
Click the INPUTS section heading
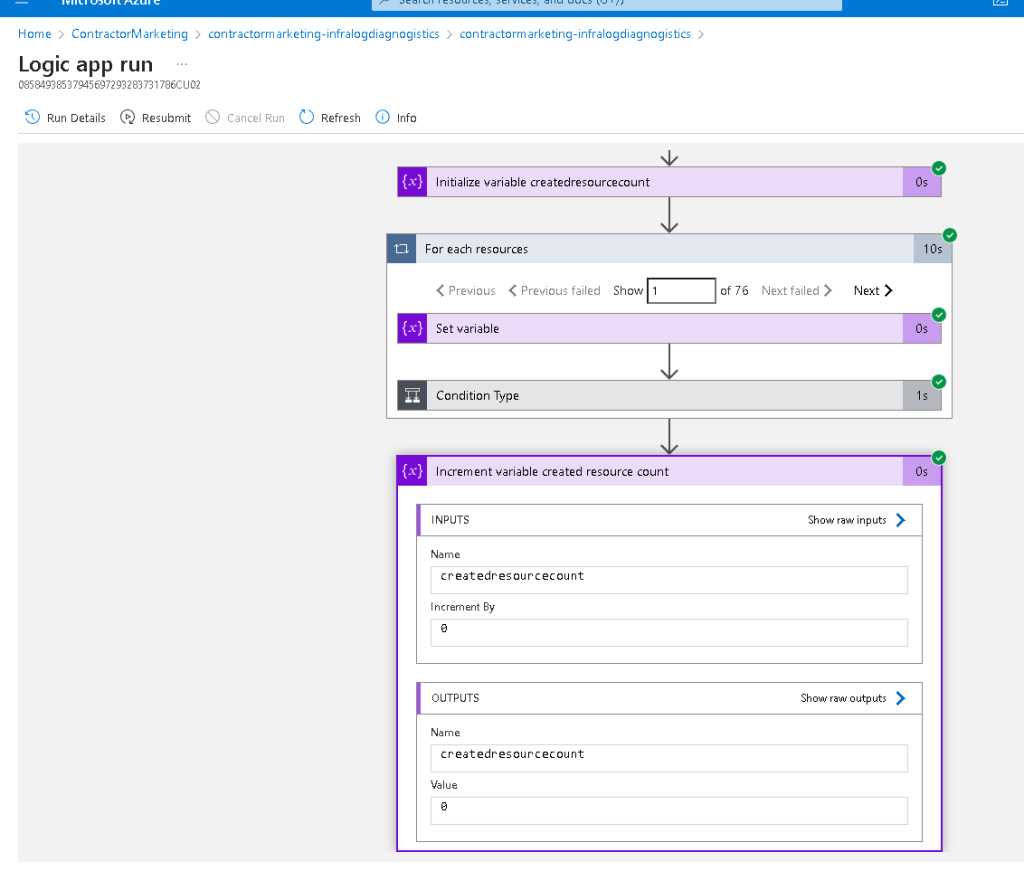450,520
